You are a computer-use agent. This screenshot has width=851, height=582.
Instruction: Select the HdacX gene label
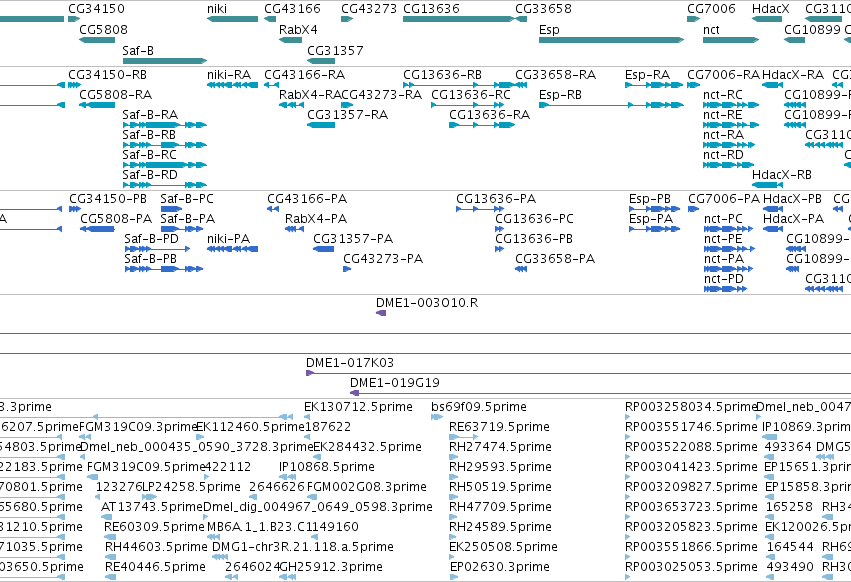coord(771,9)
